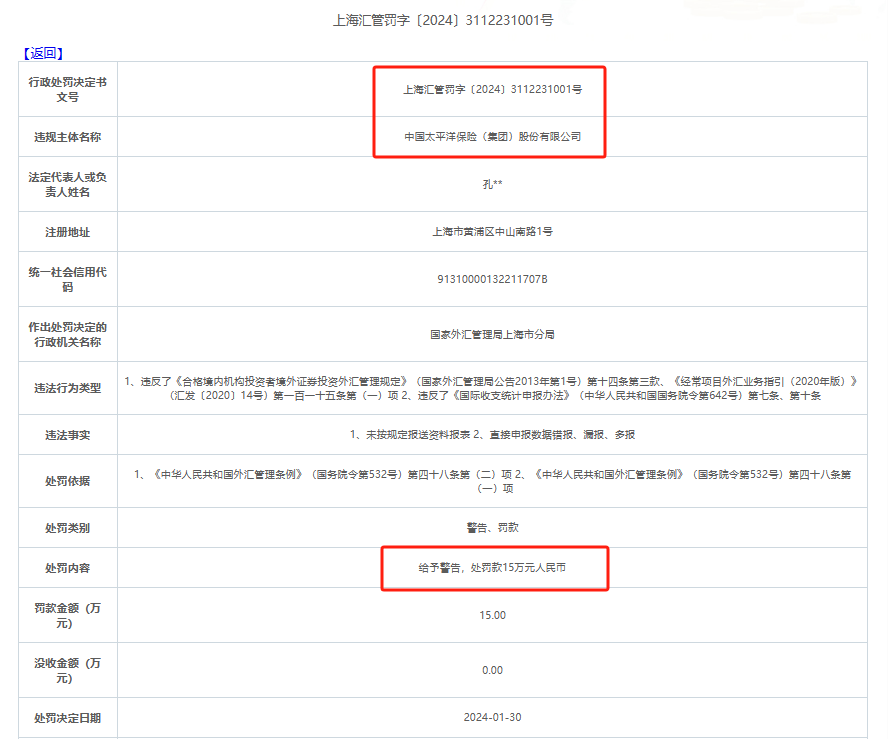Click the 违法事实 label
The width and height of the screenshot is (888, 739).
coord(67,435)
